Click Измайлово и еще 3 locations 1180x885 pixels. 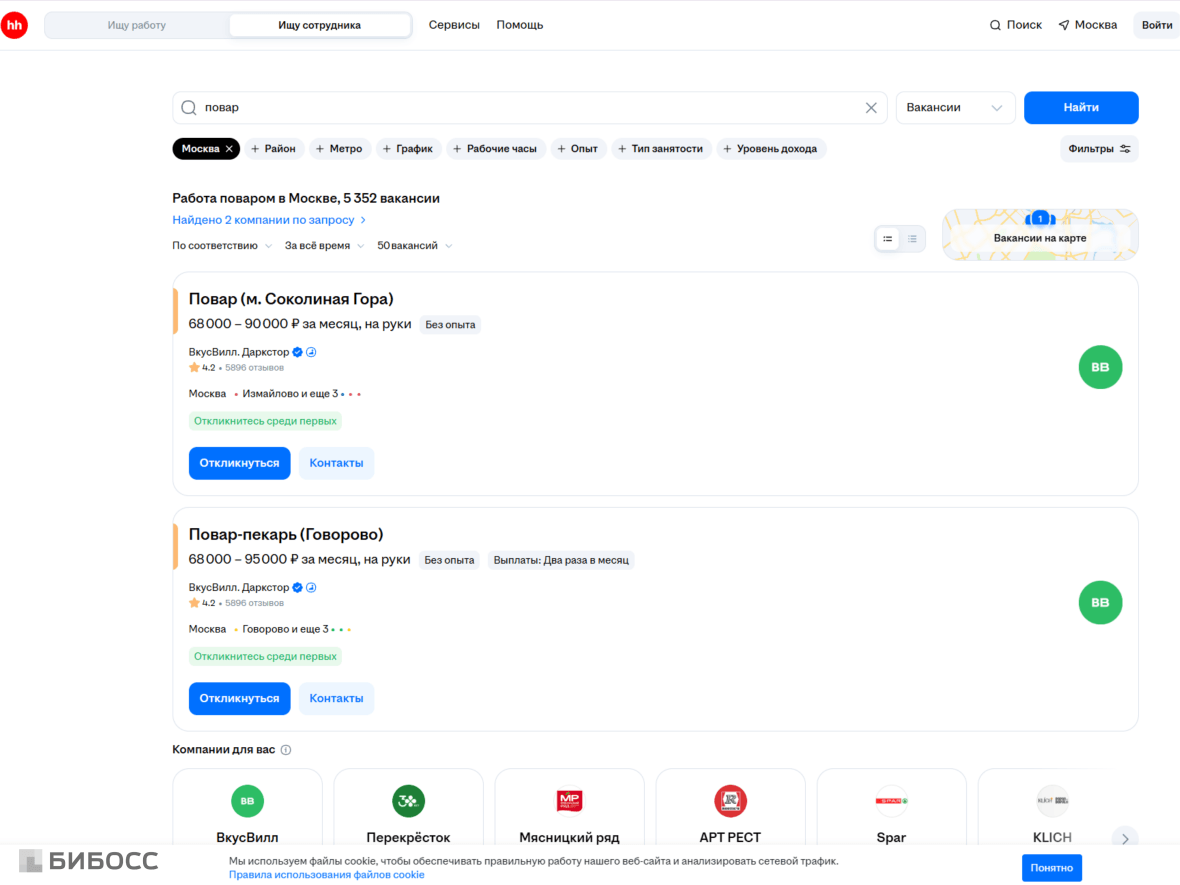click(x=290, y=394)
